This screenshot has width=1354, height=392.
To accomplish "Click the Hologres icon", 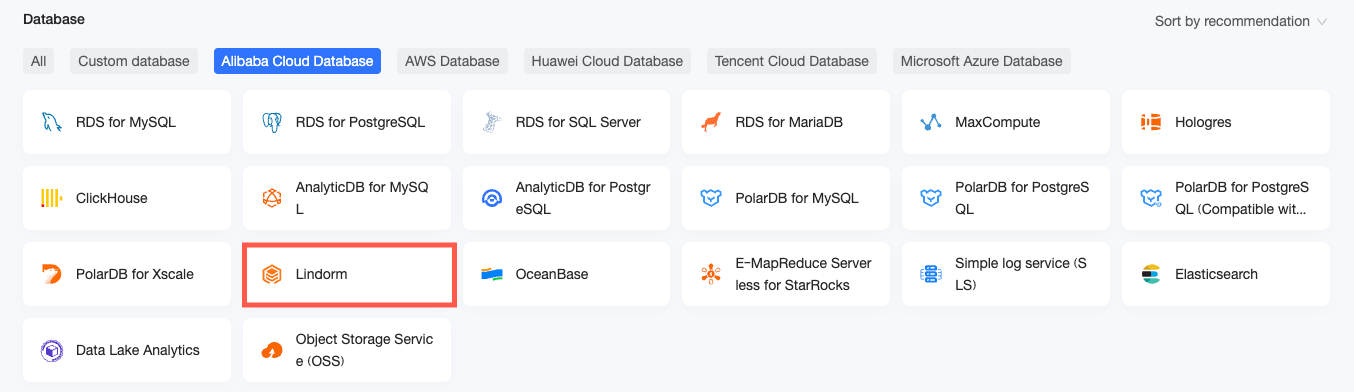I will [x=1151, y=122].
